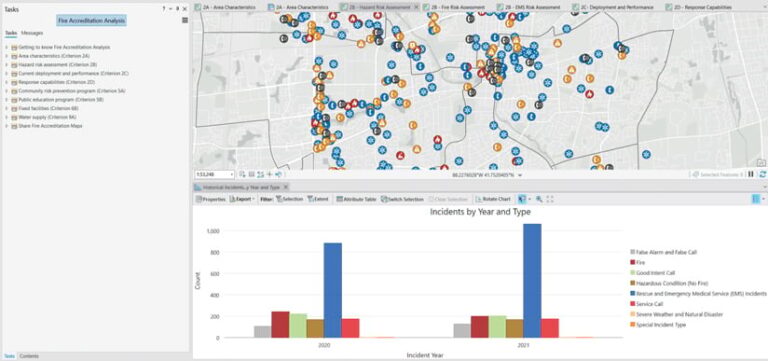Click Rotate Chart button
Screen dimensions: 768x361
tap(493, 199)
